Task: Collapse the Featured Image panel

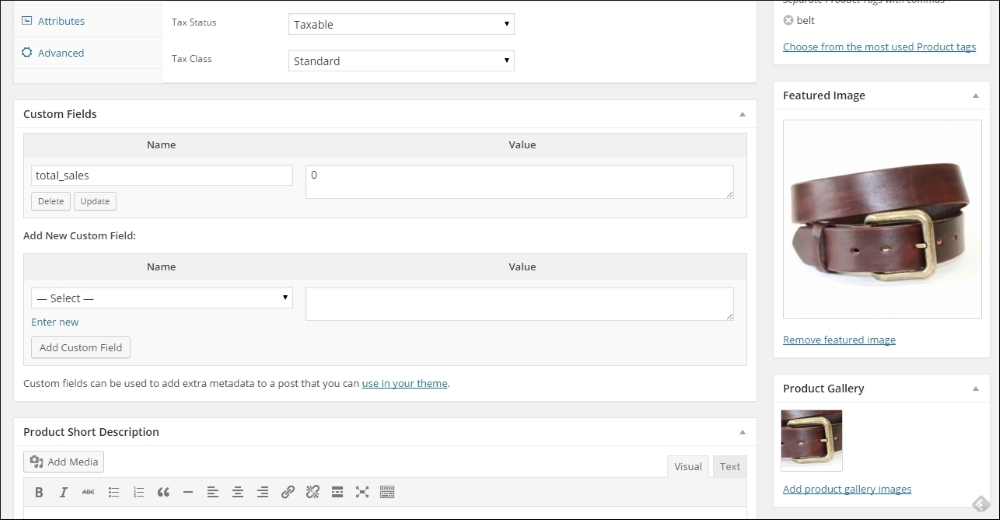Action: [976, 96]
